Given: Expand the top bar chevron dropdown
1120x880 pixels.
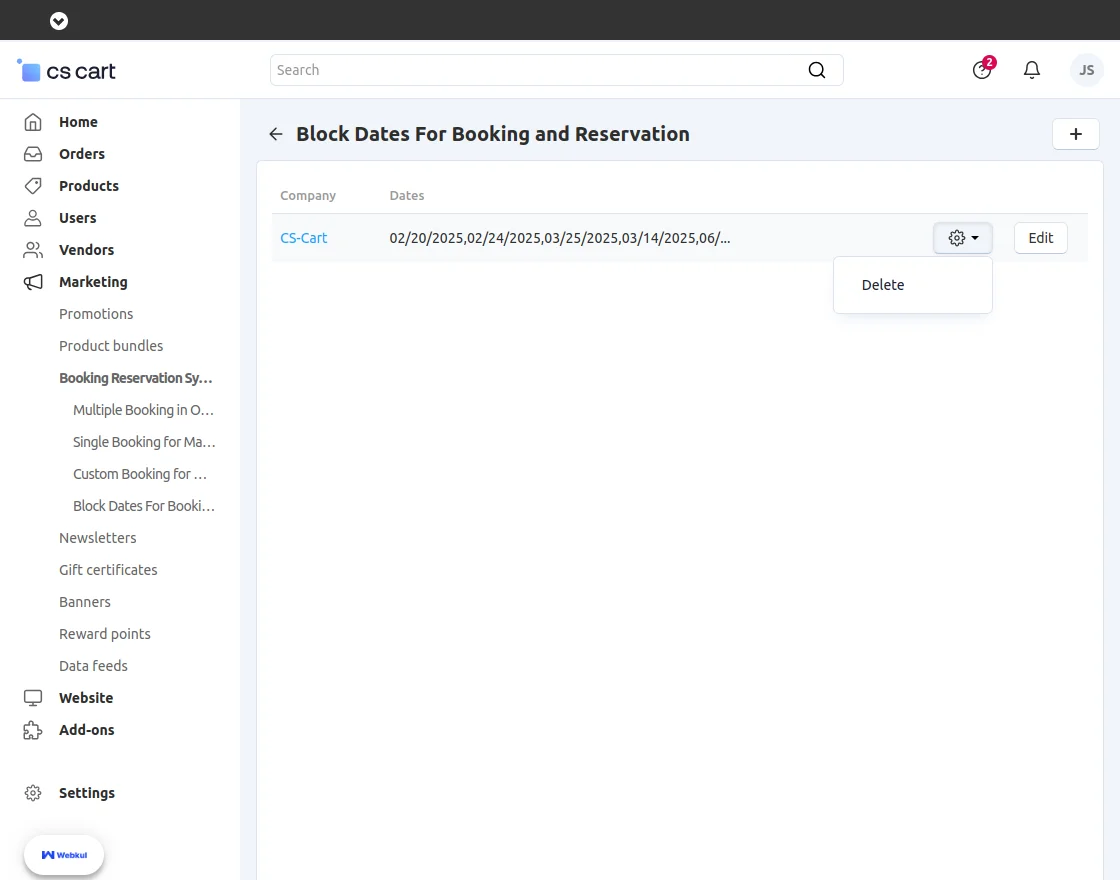Looking at the screenshot, I should tap(59, 20).
